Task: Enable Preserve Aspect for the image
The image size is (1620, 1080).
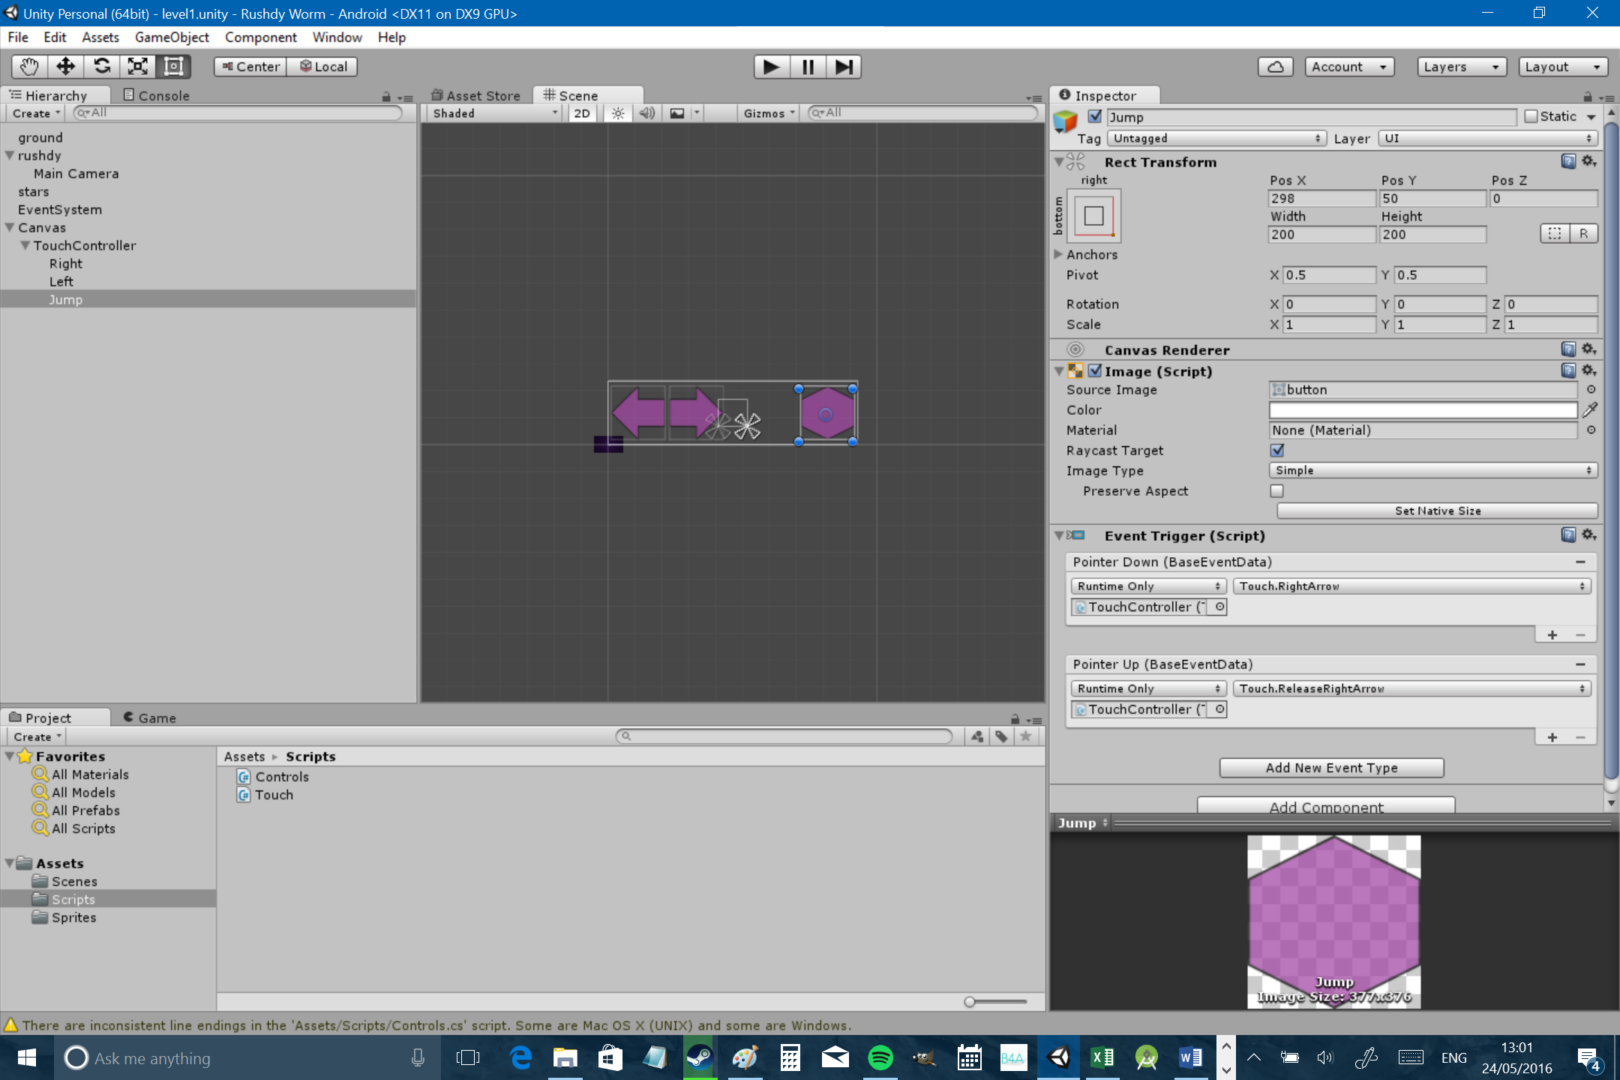Action: click(1277, 490)
